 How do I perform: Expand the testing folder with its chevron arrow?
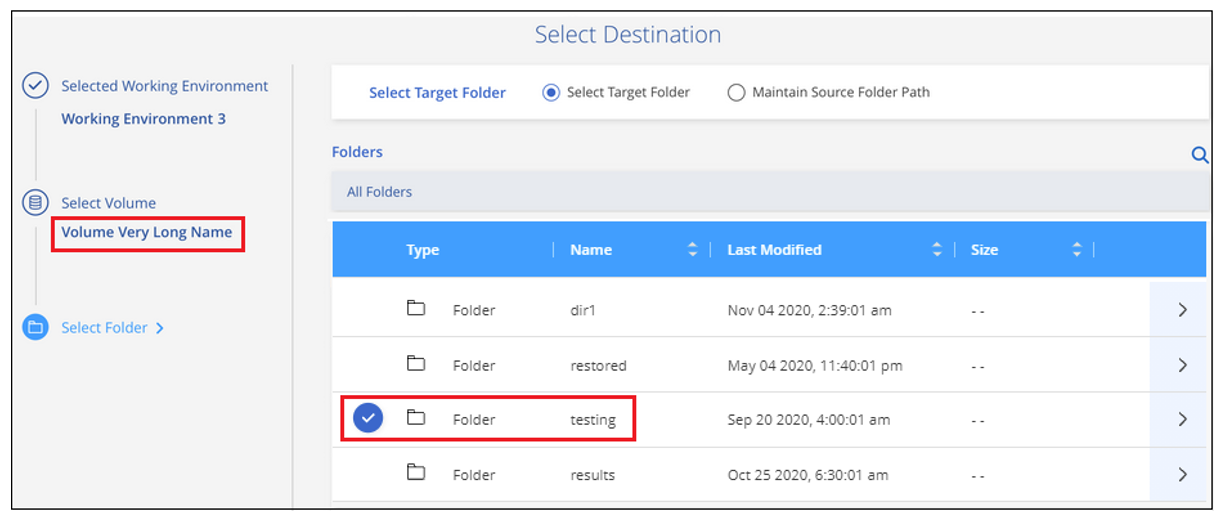pyautogui.click(x=1183, y=419)
